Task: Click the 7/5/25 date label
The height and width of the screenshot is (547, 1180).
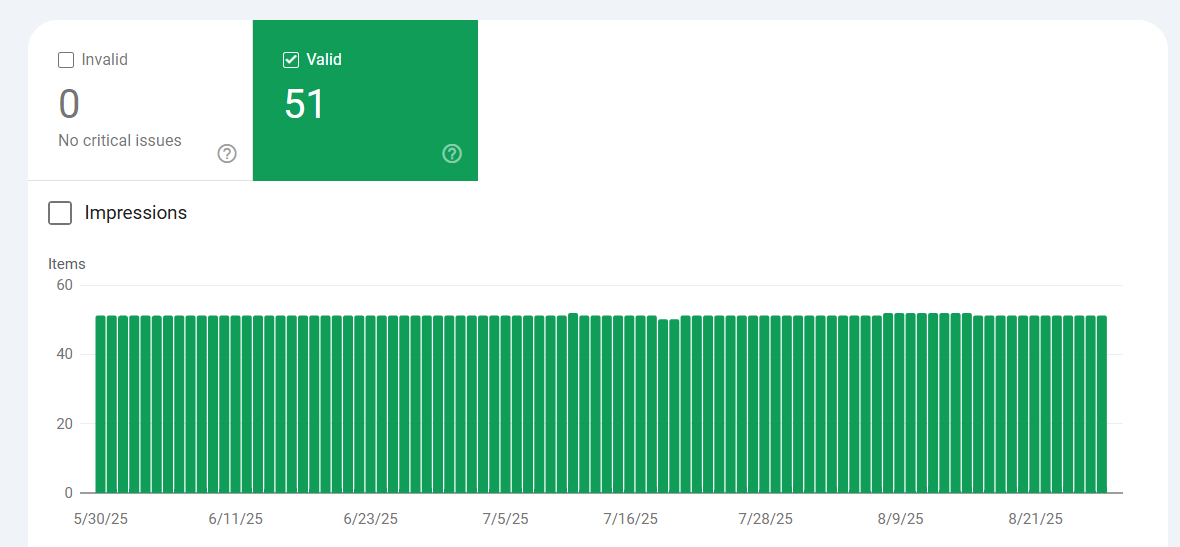Action: click(504, 519)
